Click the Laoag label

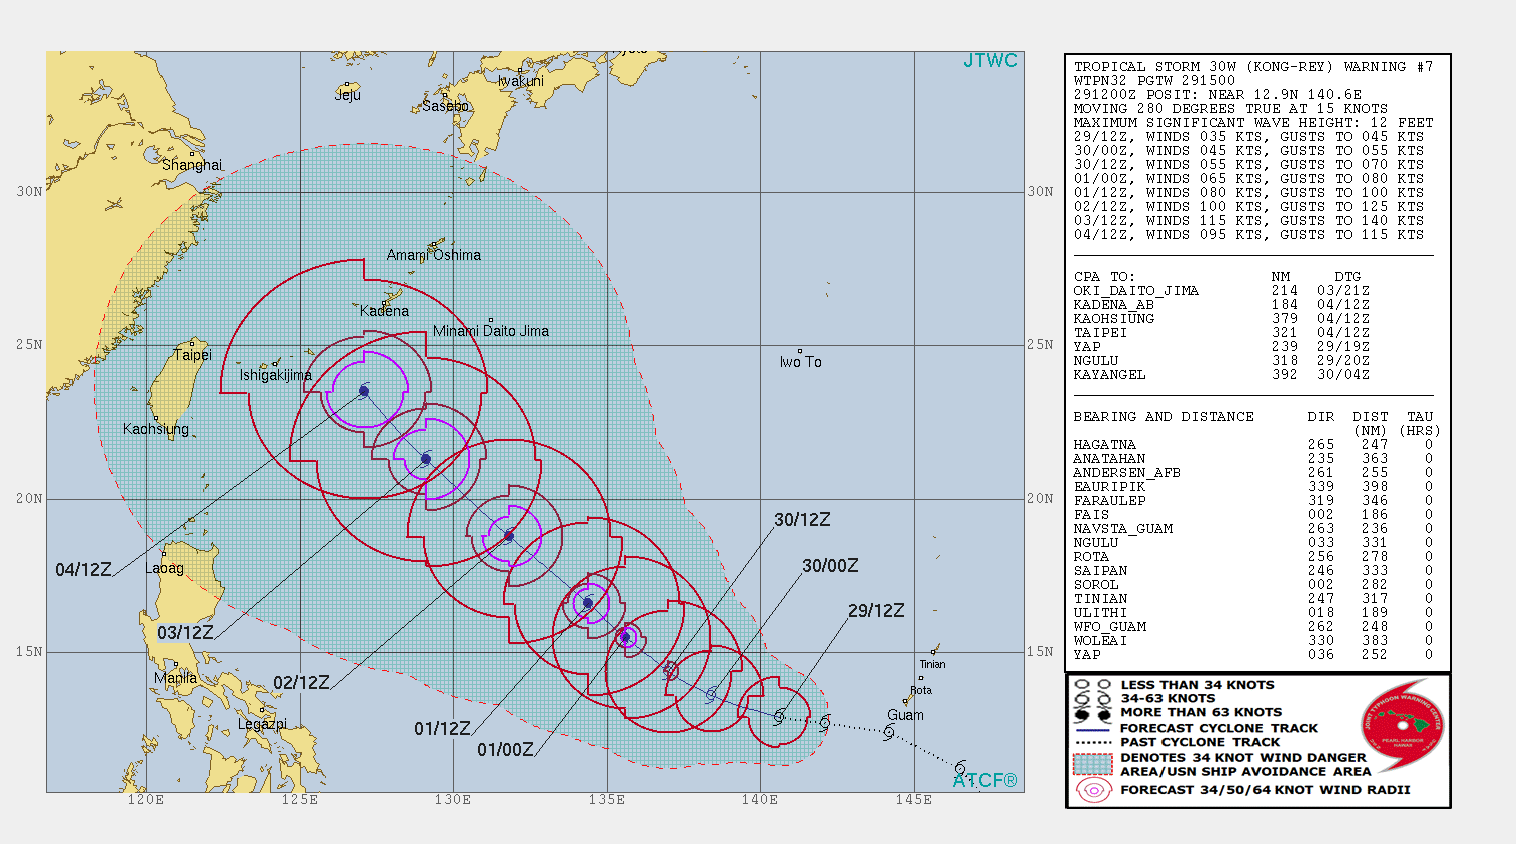(x=165, y=568)
